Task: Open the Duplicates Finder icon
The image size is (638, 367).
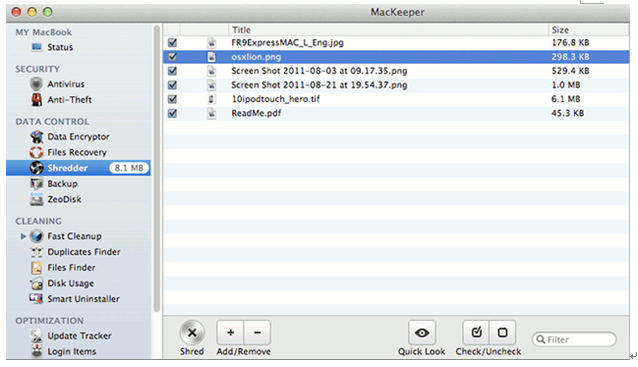Action: click(x=37, y=252)
